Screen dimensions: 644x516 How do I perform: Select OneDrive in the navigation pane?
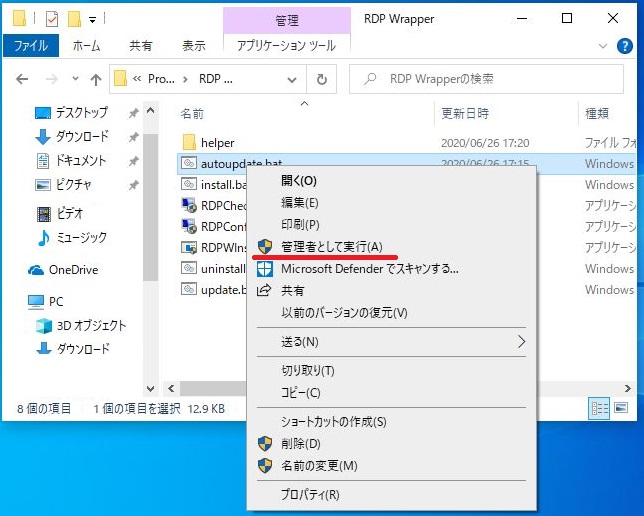[x=63, y=270]
